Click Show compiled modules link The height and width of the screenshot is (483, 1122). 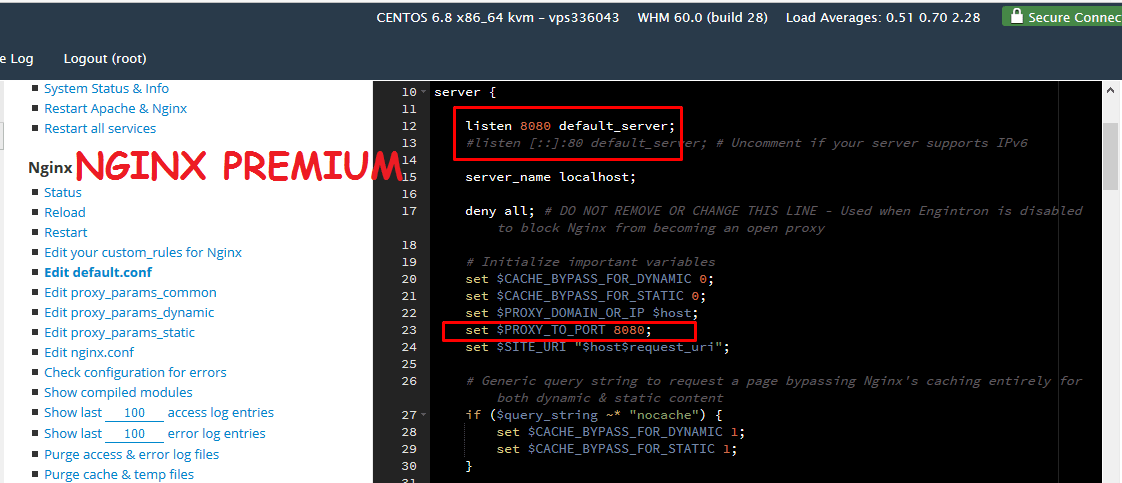[x=118, y=393]
